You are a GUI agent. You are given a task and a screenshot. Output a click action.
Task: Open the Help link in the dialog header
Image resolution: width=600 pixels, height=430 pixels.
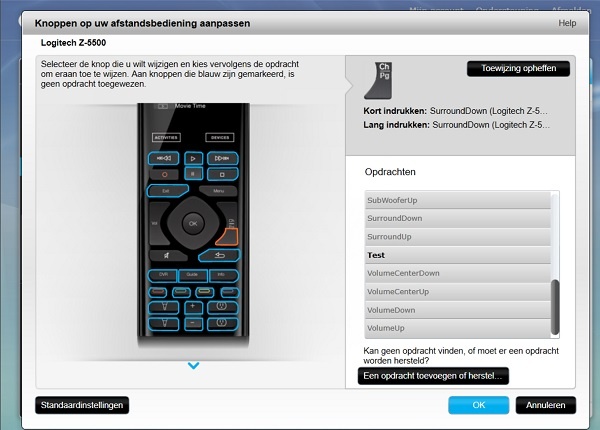click(x=567, y=23)
